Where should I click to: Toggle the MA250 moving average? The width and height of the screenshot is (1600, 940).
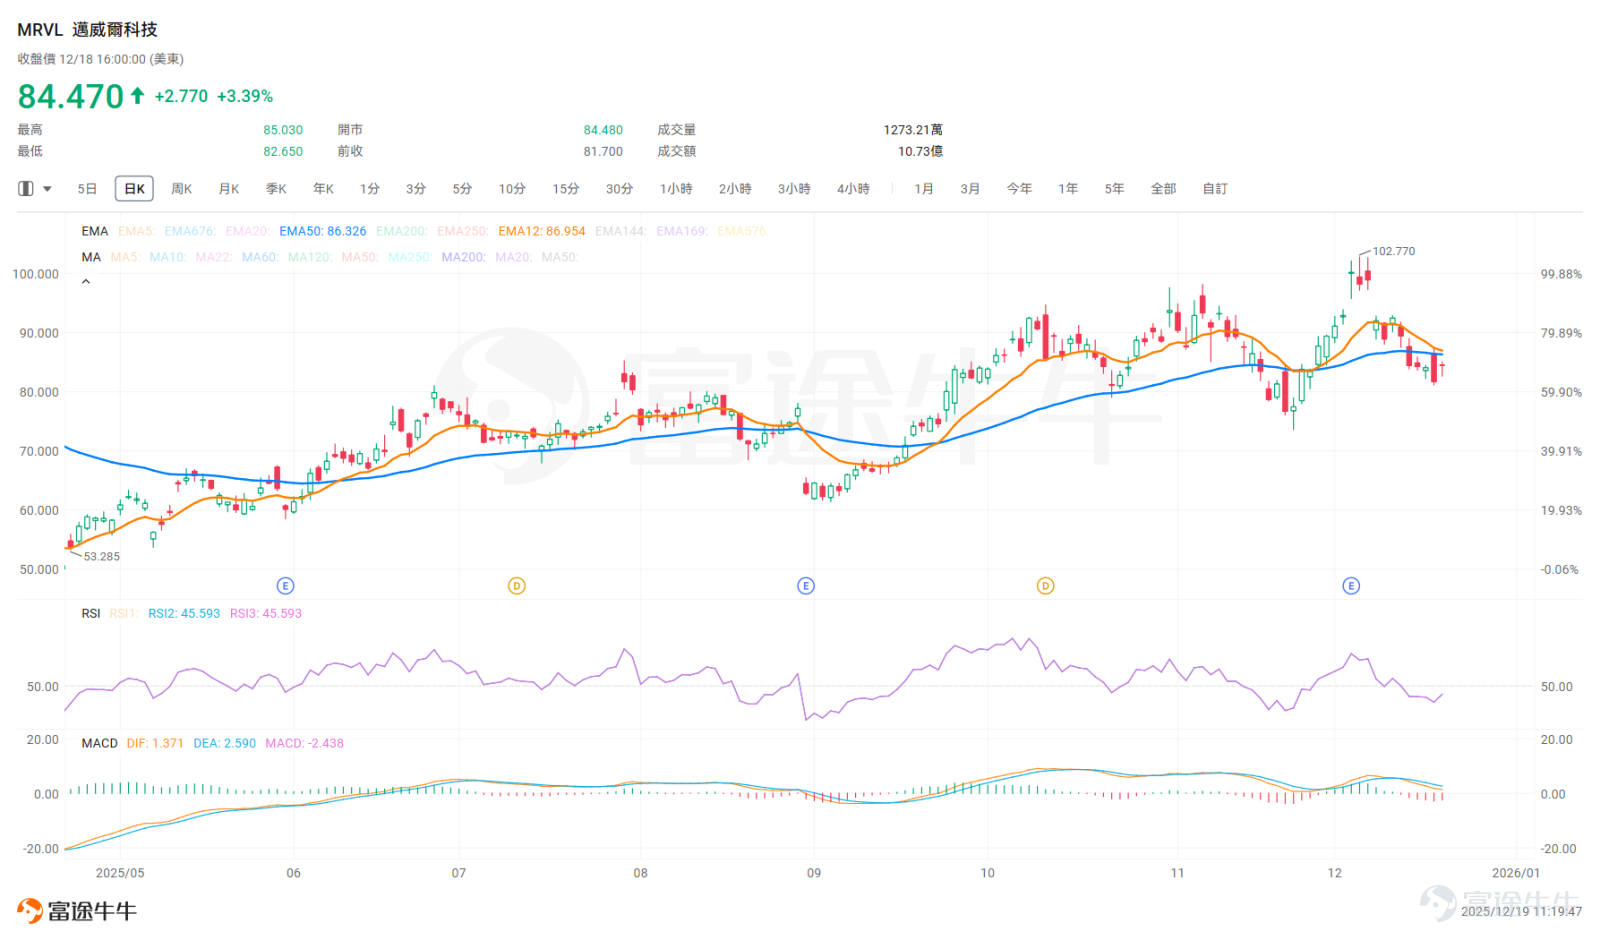click(x=410, y=257)
